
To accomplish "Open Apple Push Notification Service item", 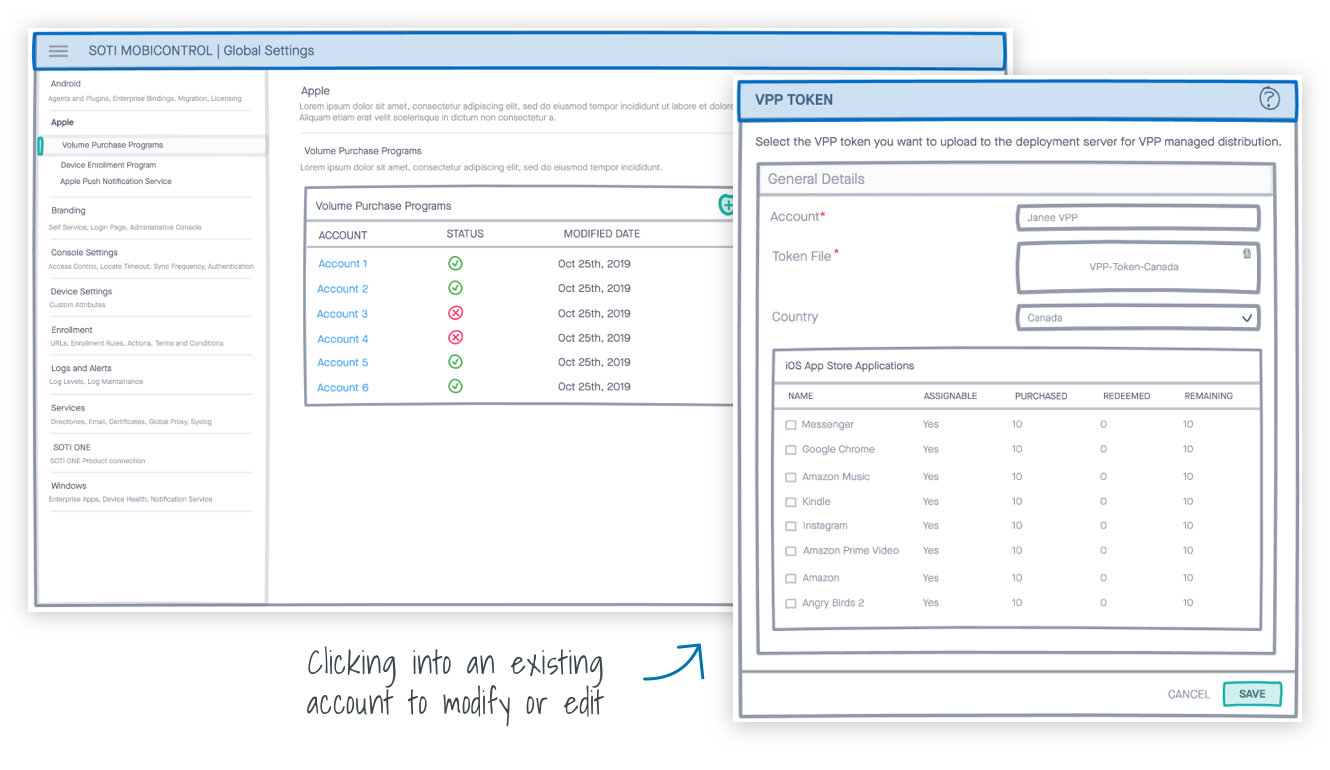I will pos(116,182).
